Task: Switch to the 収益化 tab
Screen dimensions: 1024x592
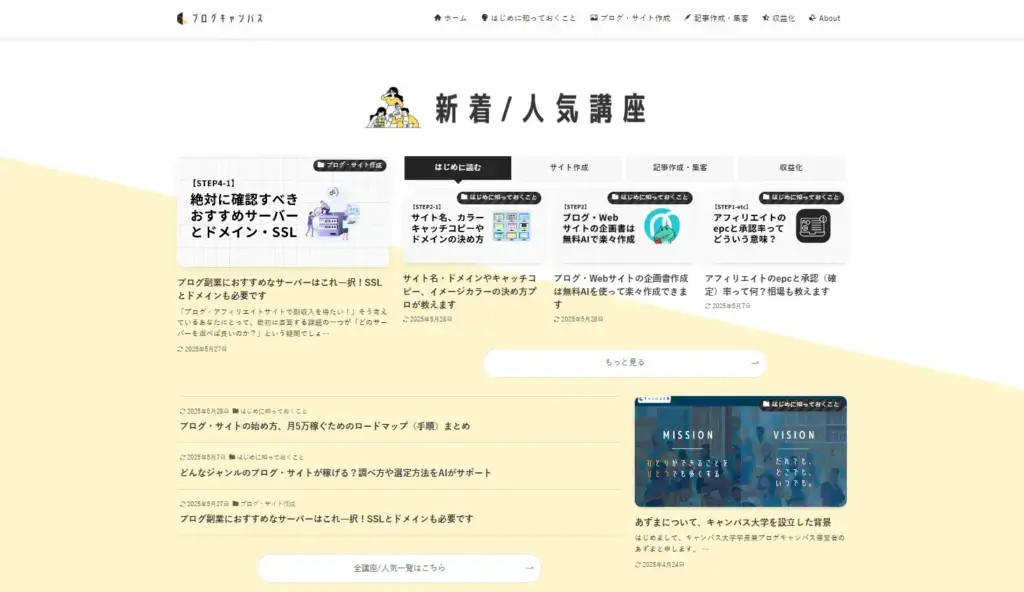Action: click(789, 167)
